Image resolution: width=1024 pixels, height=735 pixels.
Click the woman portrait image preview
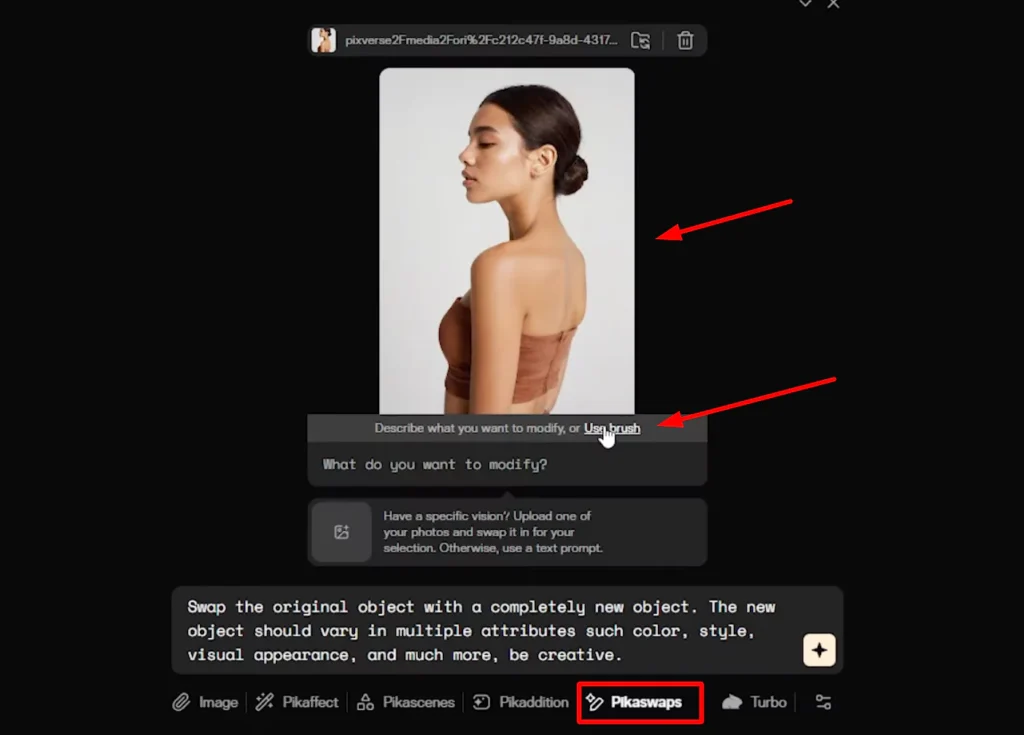click(507, 240)
